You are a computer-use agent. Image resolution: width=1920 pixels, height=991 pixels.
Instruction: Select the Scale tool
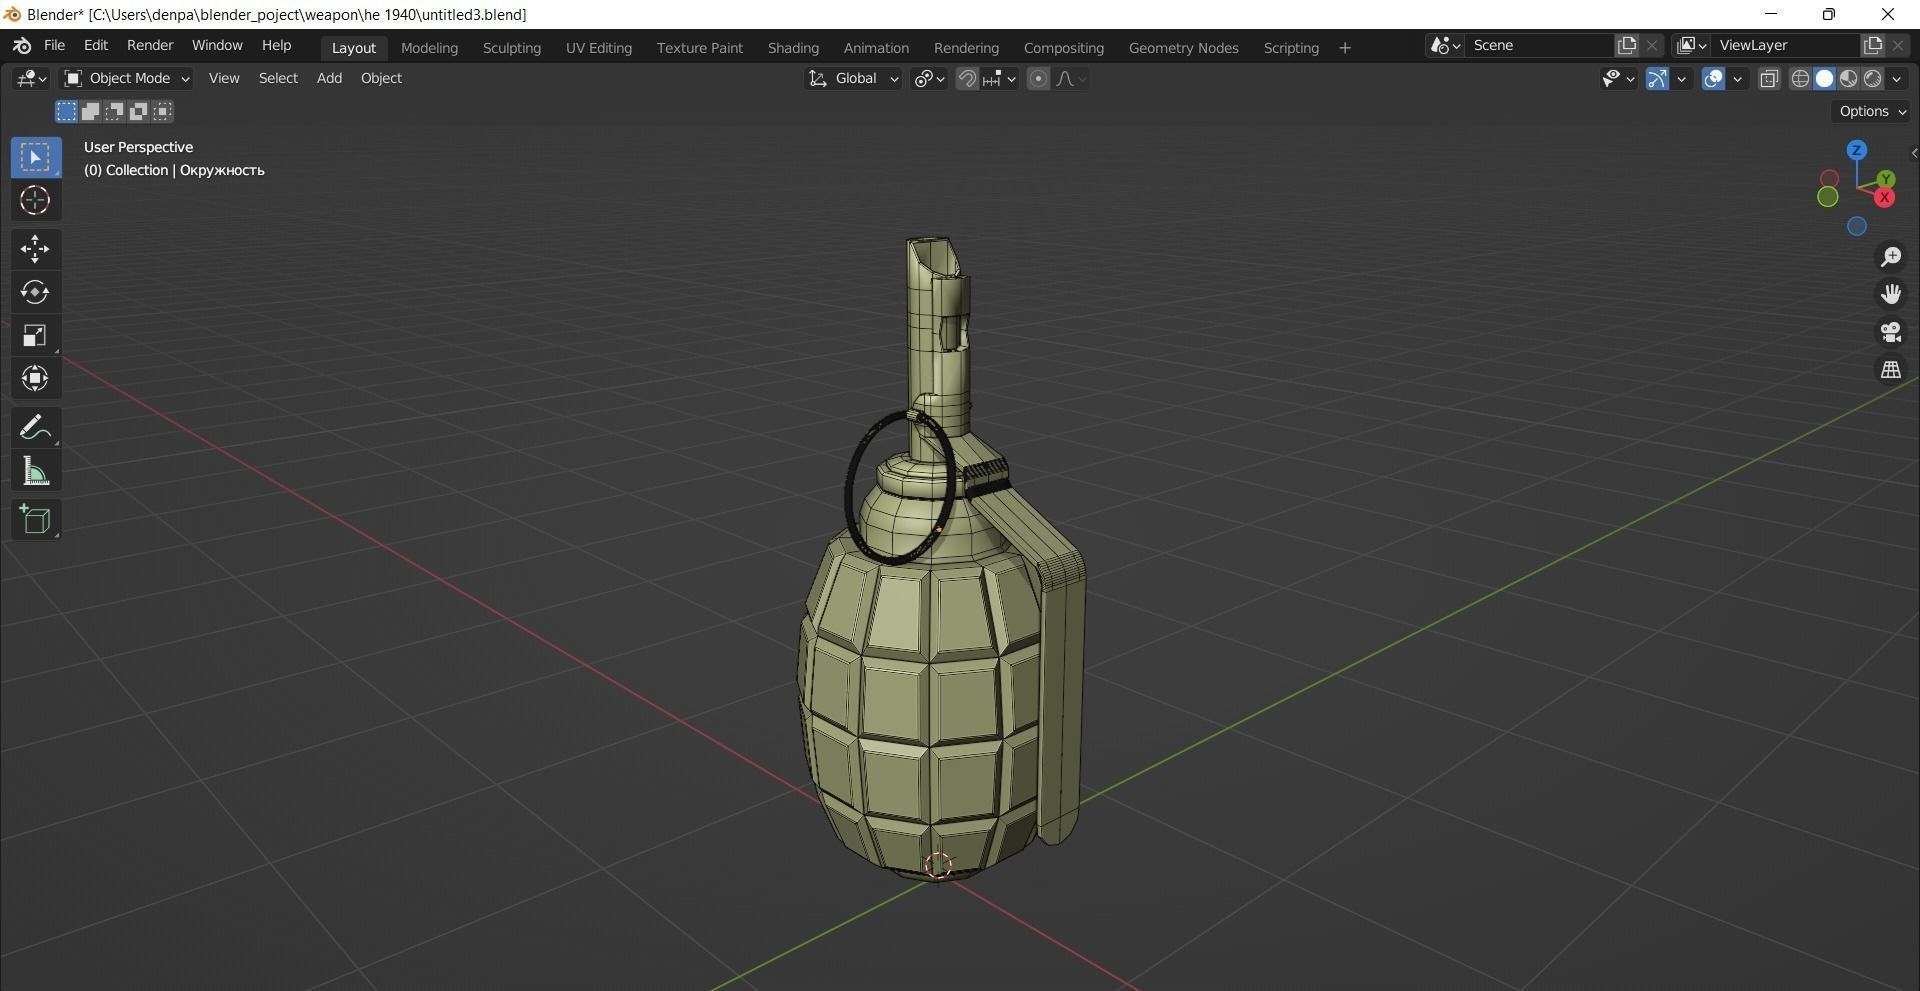point(35,335)
